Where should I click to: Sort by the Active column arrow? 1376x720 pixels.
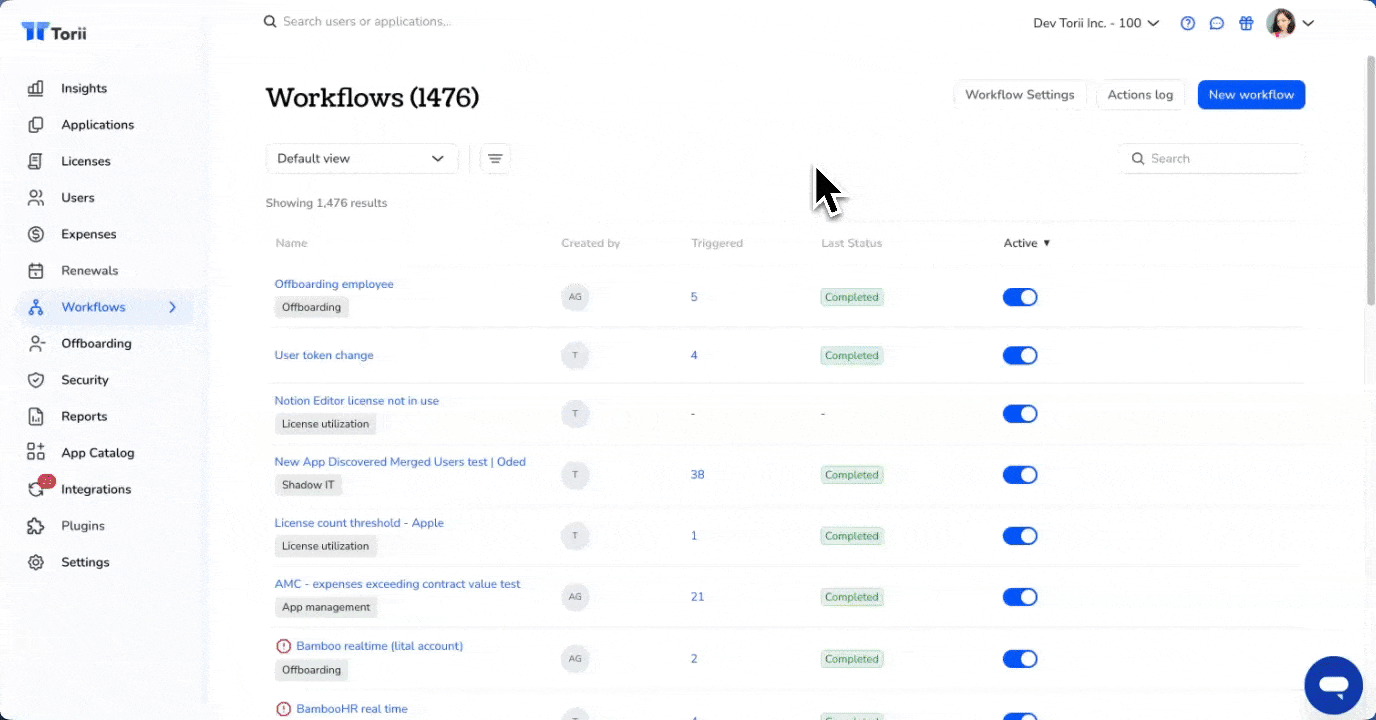1047,243
